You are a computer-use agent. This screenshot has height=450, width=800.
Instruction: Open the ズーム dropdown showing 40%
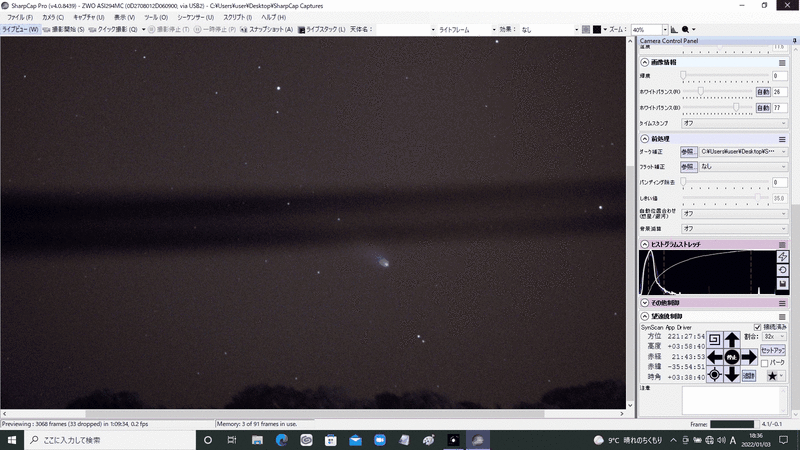[649, 30]
